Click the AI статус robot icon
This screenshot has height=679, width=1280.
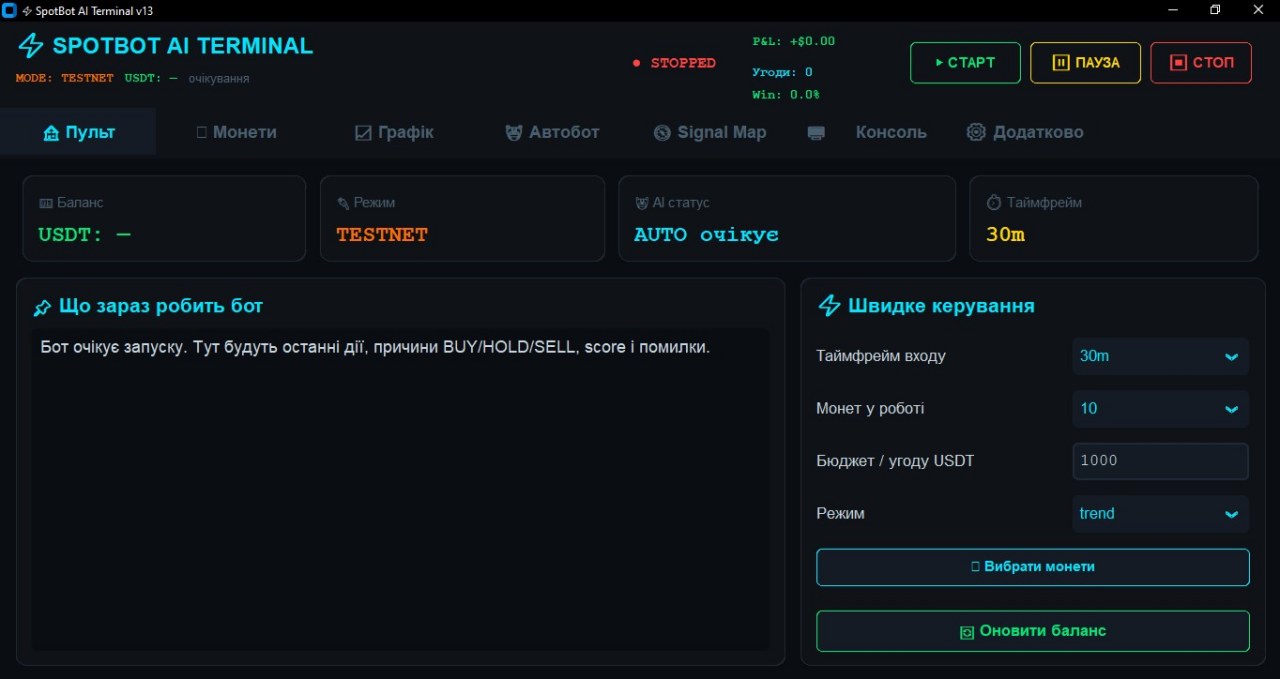tap(642, 203)
